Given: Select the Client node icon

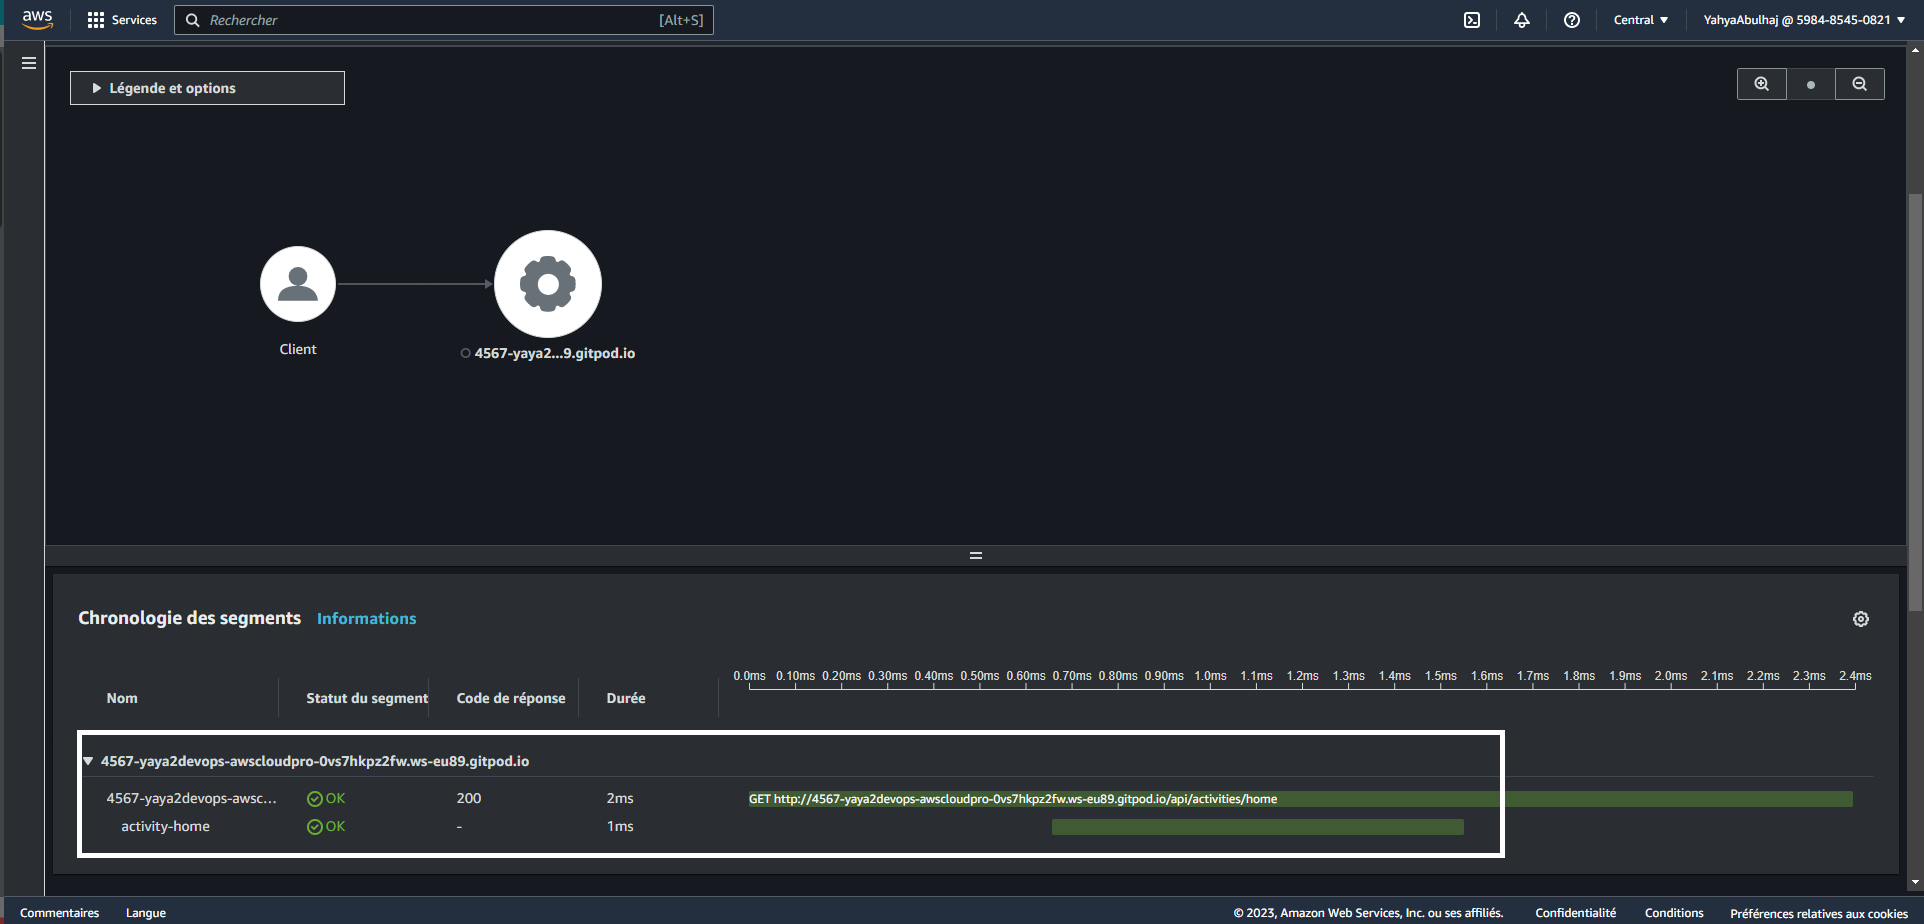Looking at the screenshot, I should pos(298,284).
